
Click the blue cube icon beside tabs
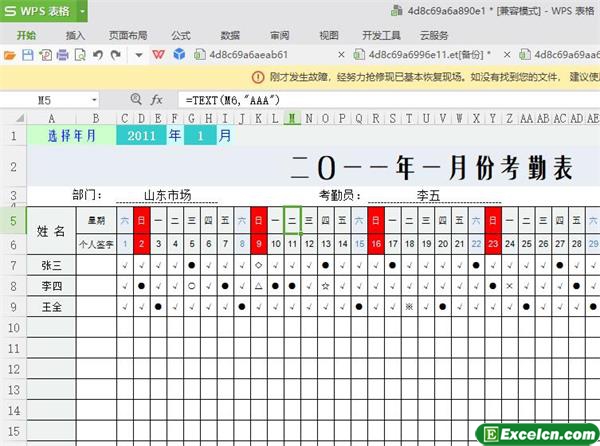coord(179,55)
